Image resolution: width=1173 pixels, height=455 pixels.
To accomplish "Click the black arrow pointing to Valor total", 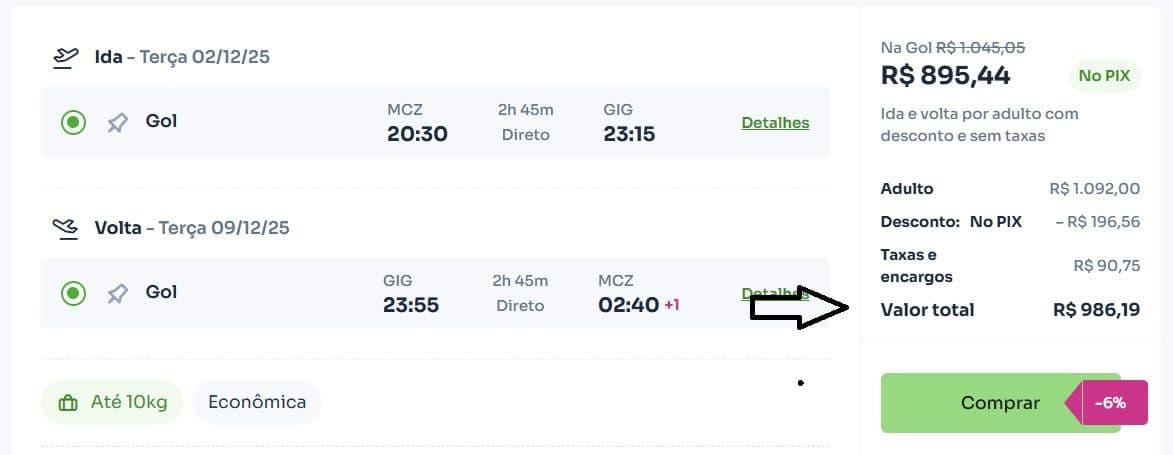I will pyautogui.click(x=798, y=309).
